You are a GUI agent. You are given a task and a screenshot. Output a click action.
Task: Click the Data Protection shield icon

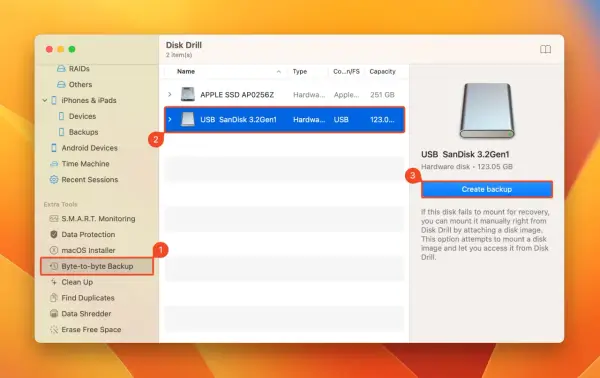point(54,234)
